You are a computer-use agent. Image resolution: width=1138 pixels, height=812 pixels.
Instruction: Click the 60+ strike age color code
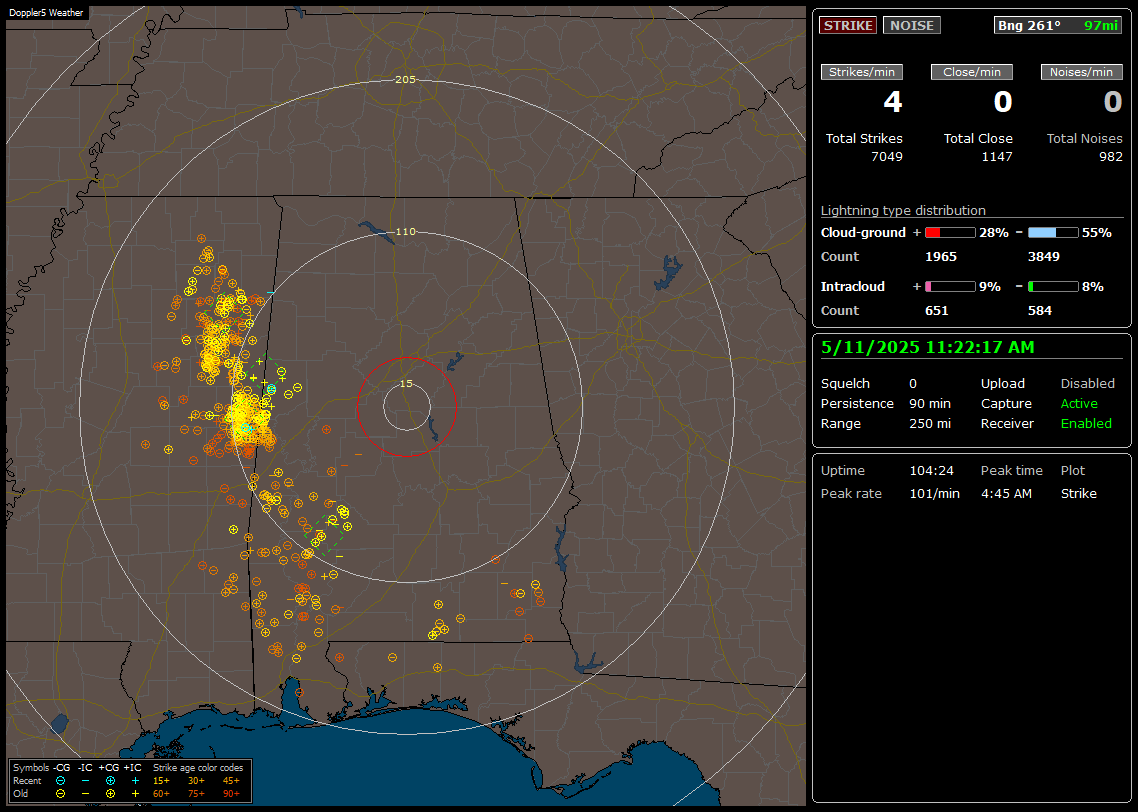point(161,794)
